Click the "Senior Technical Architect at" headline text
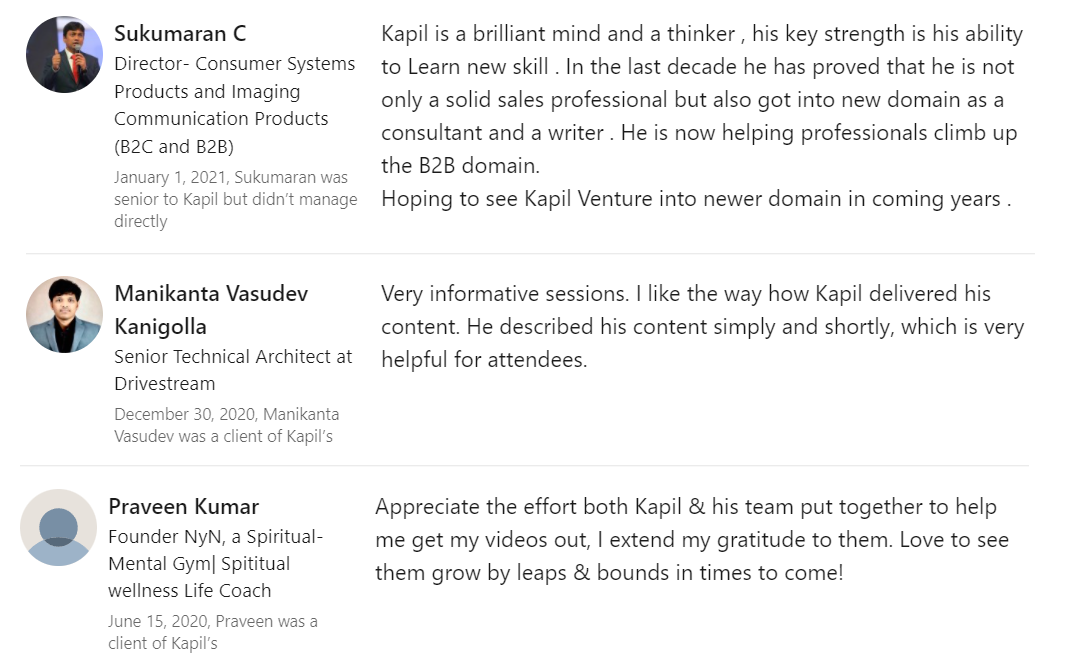1065x670 pixels. [x=233, y=356]
